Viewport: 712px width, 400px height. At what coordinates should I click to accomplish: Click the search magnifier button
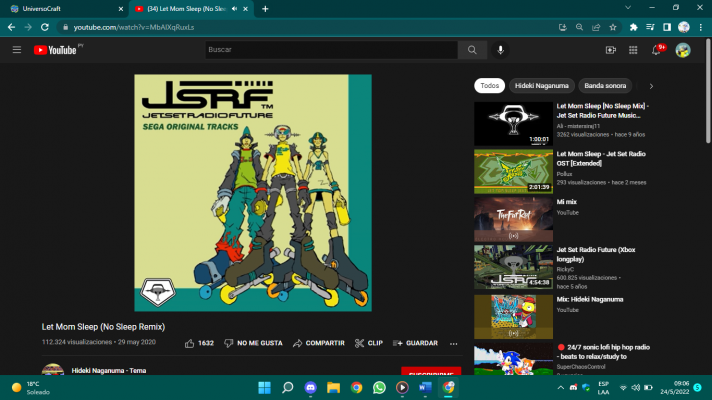tap(472, 49)
